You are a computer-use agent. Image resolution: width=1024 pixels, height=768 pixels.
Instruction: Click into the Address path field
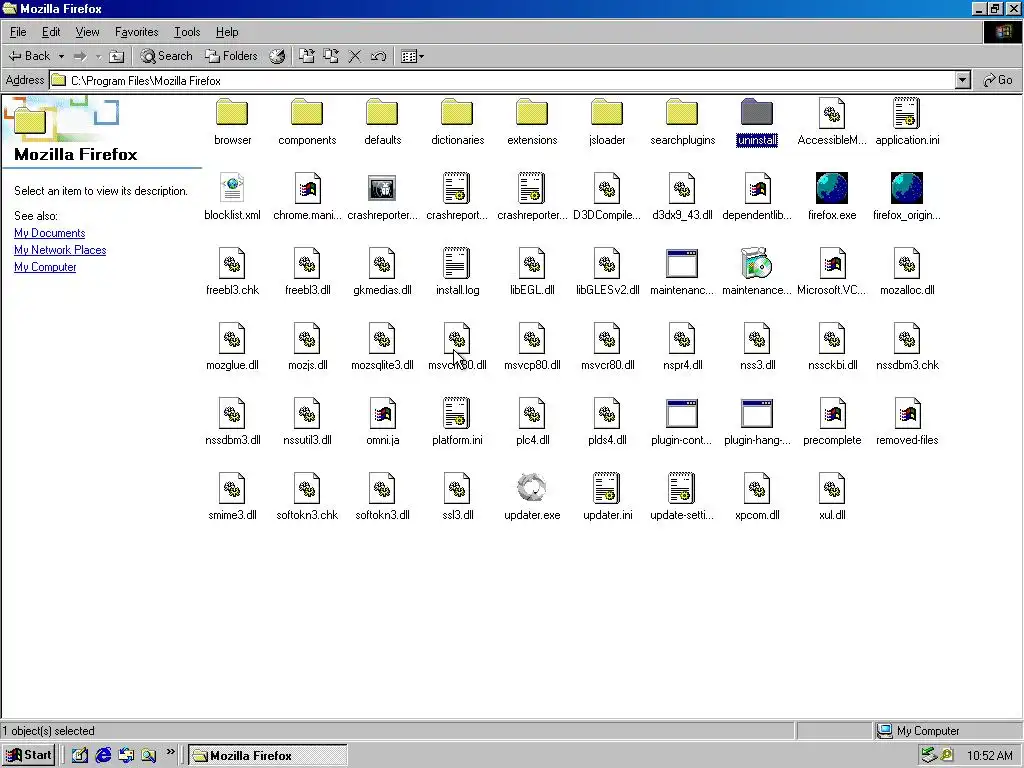(x=502, y=80)
